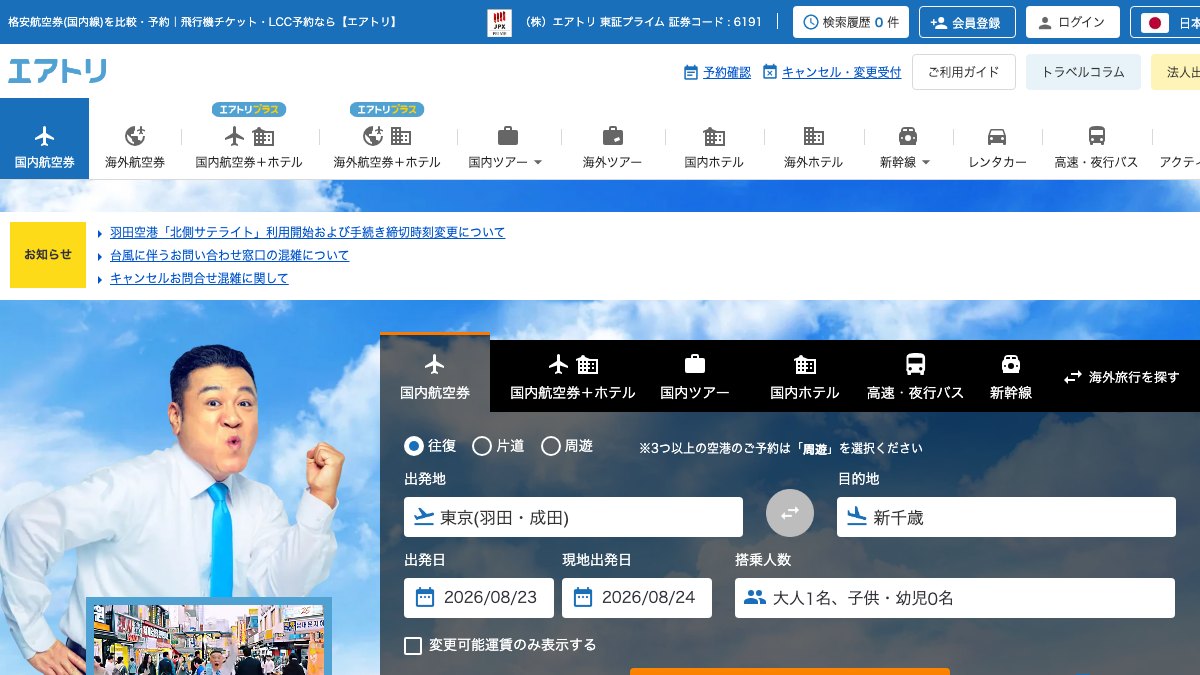Click the Japan flag language icon
This screenshot has width=1200, height=675.
(1156, 22)
